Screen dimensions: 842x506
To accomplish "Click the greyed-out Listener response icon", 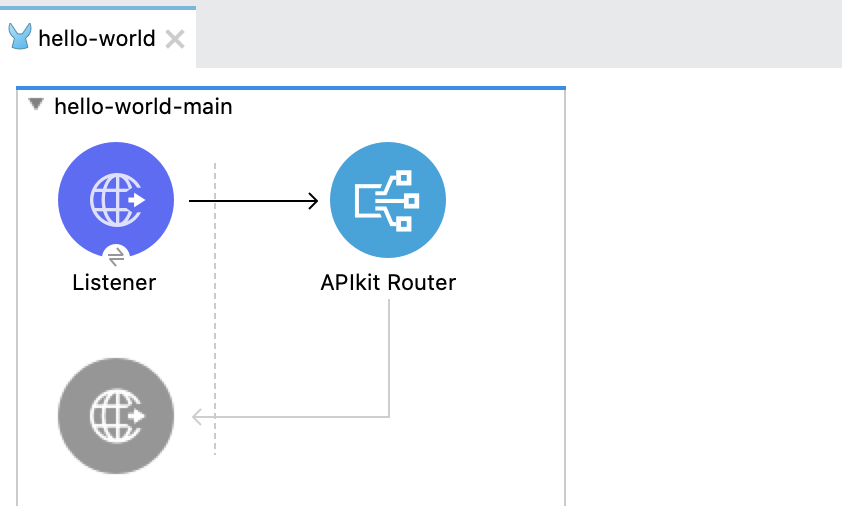I will pos(116,415).
